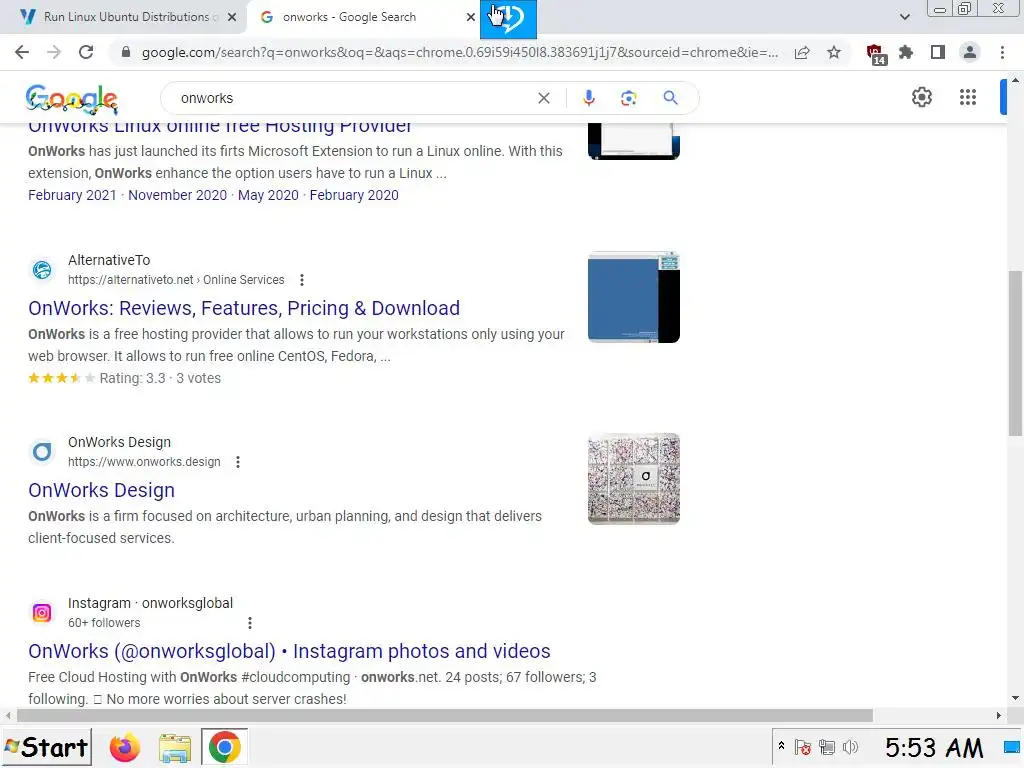This screenshot has height=768, width=1024.
Task: Open the May 2020 sitelink
Action: point(268,195)
